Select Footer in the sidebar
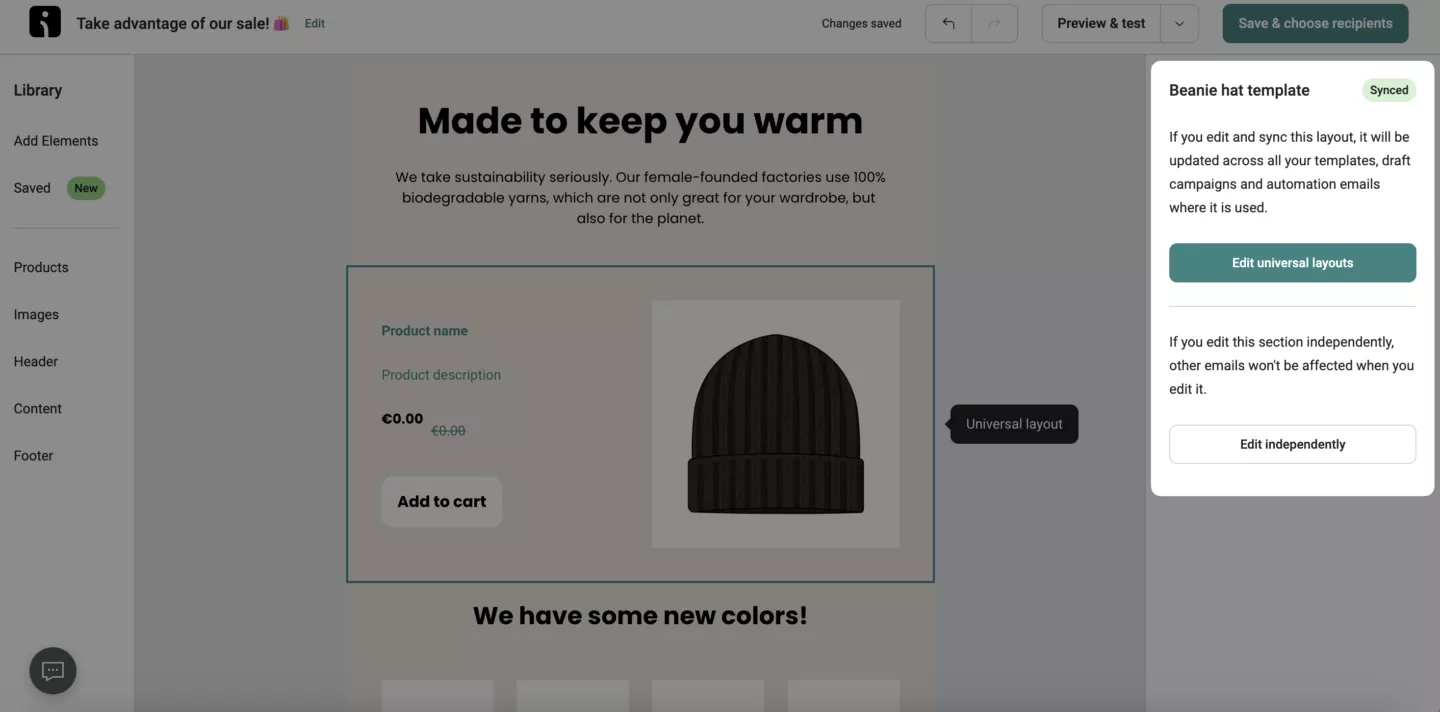The width and height of the screenshot is (1440, 712). point(33,456)
